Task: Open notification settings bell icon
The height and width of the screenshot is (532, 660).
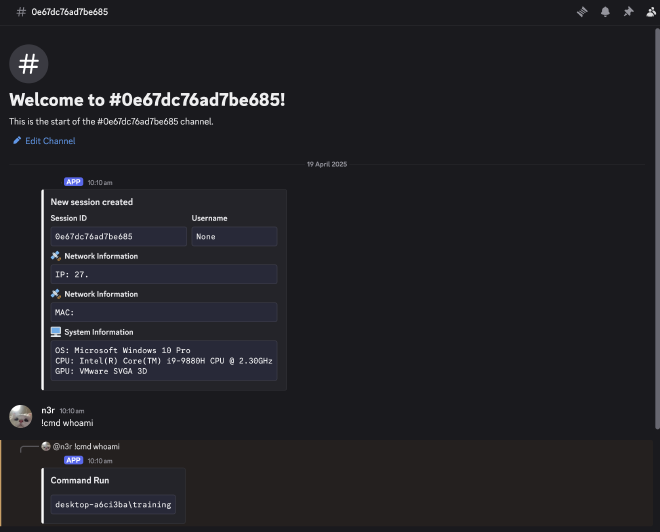Action: tap(605, 12)
